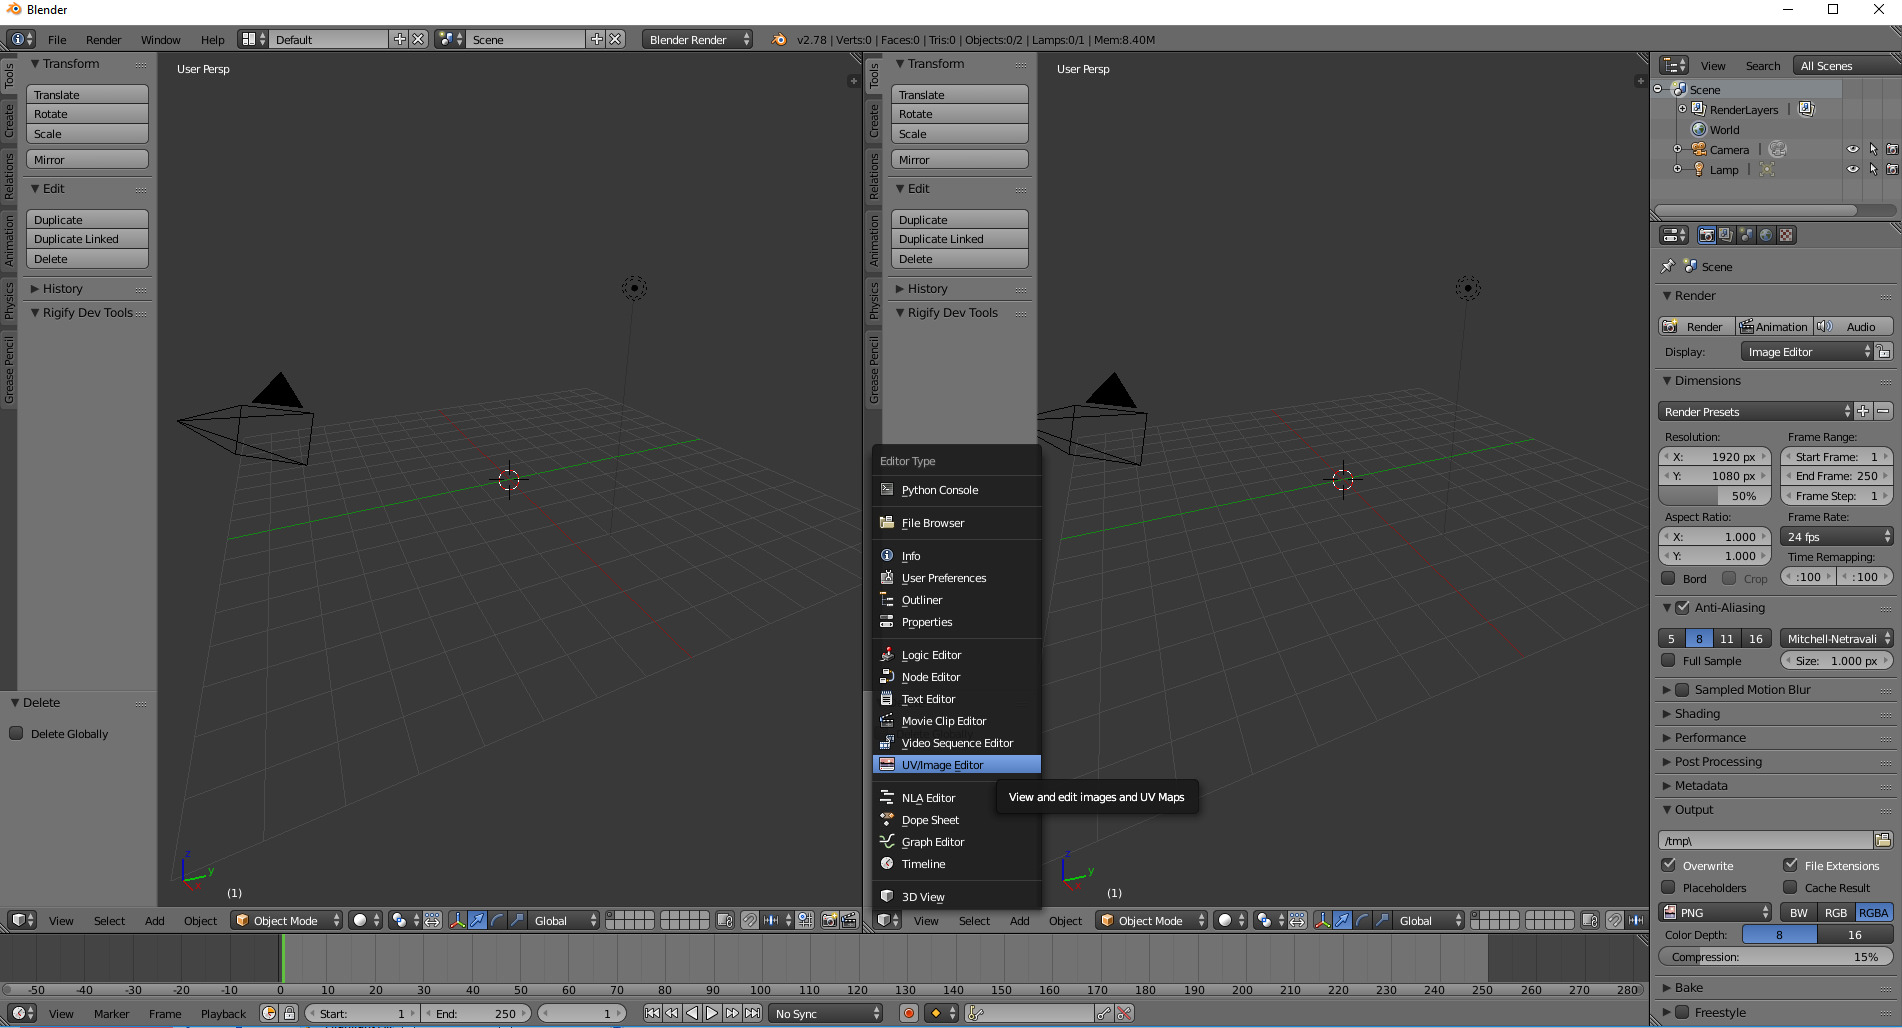Screen dimensions: 1902x1028
Task: Click Duplicate Linked in left tool shelf
Action: [87, 239]
